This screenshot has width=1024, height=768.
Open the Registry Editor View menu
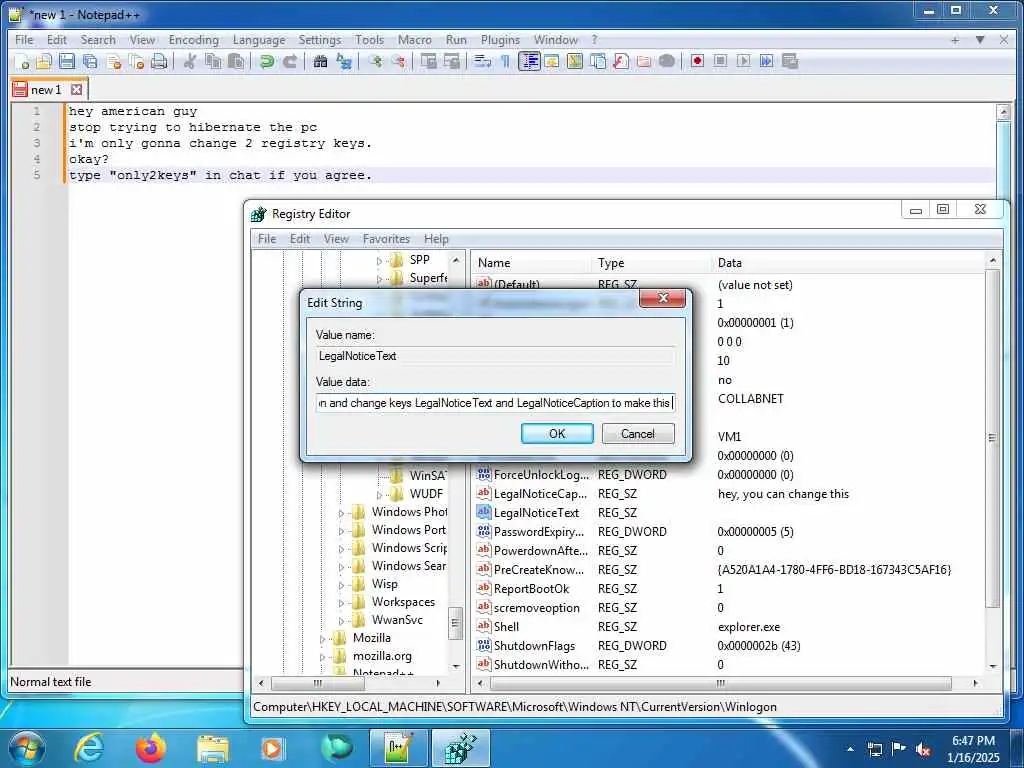pos(336,239)
